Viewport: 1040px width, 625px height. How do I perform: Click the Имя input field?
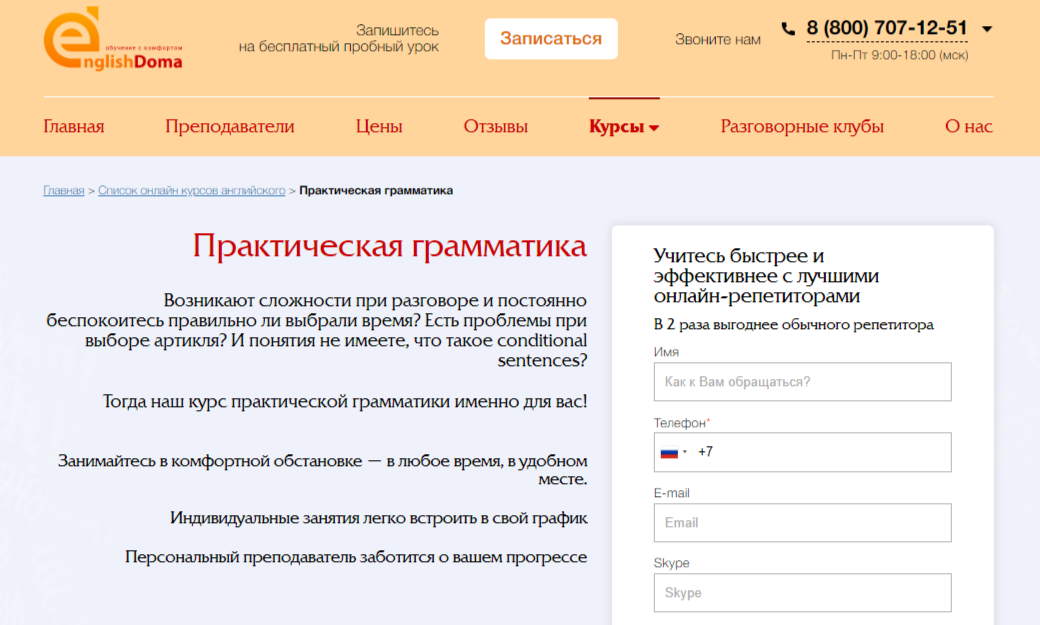tap(801, 382)
